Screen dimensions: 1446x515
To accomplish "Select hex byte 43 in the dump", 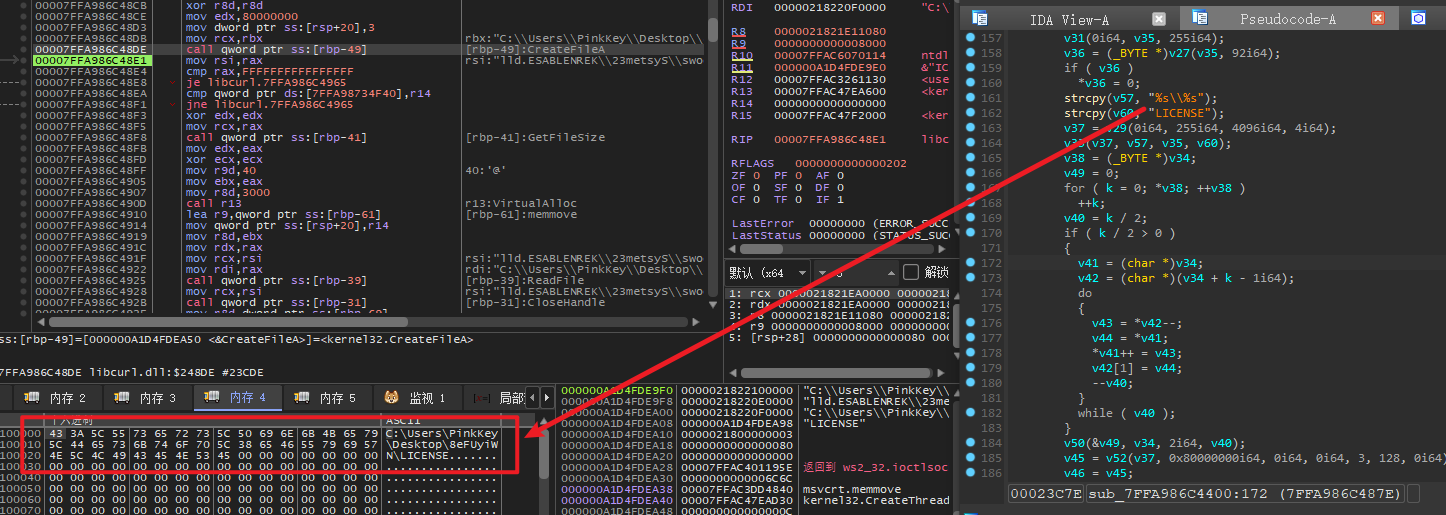I will coord(55,432).
